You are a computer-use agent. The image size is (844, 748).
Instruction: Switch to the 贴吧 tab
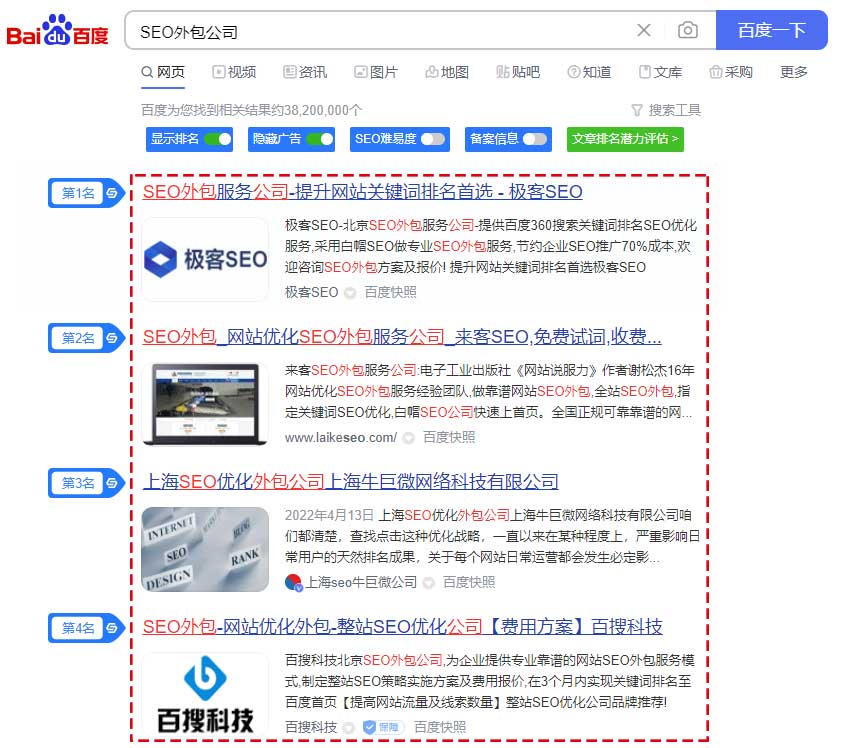[518, 72]
